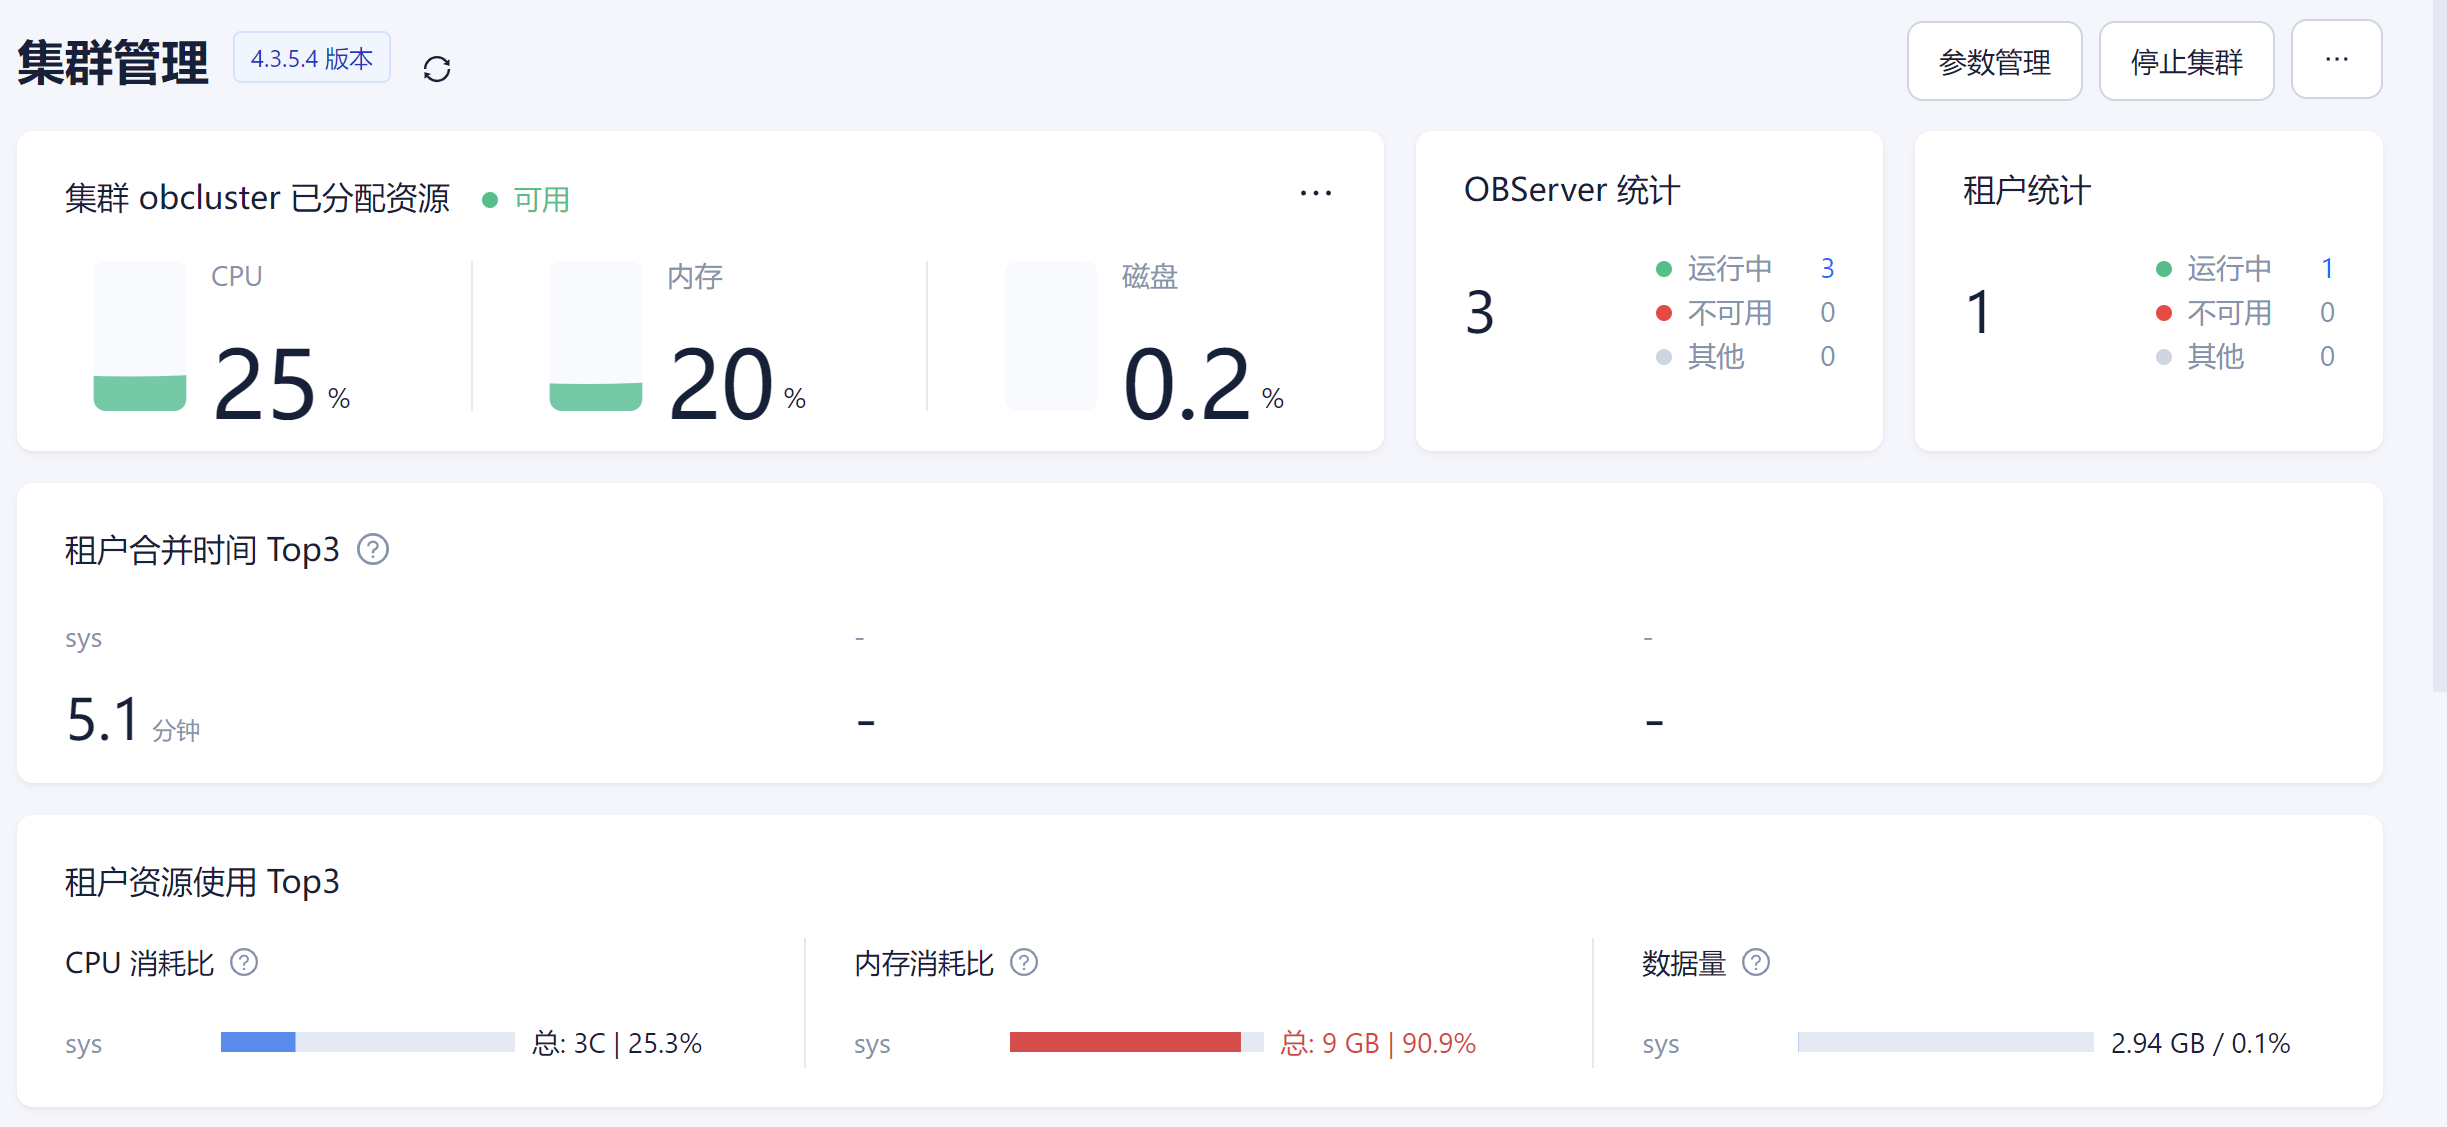This screenshot has height=1127, width=2447.
Task: Click the sys tenant under 租户合并时间
Action: click(x=84, y=638)
